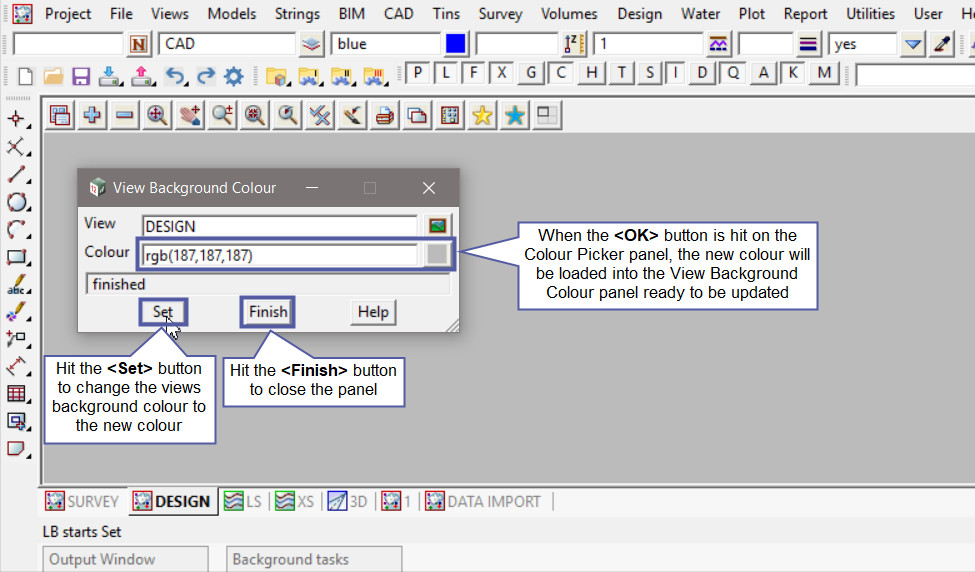Toggle the G snap button
This screenshot has height=572, width=975.
tap(532, 73)
